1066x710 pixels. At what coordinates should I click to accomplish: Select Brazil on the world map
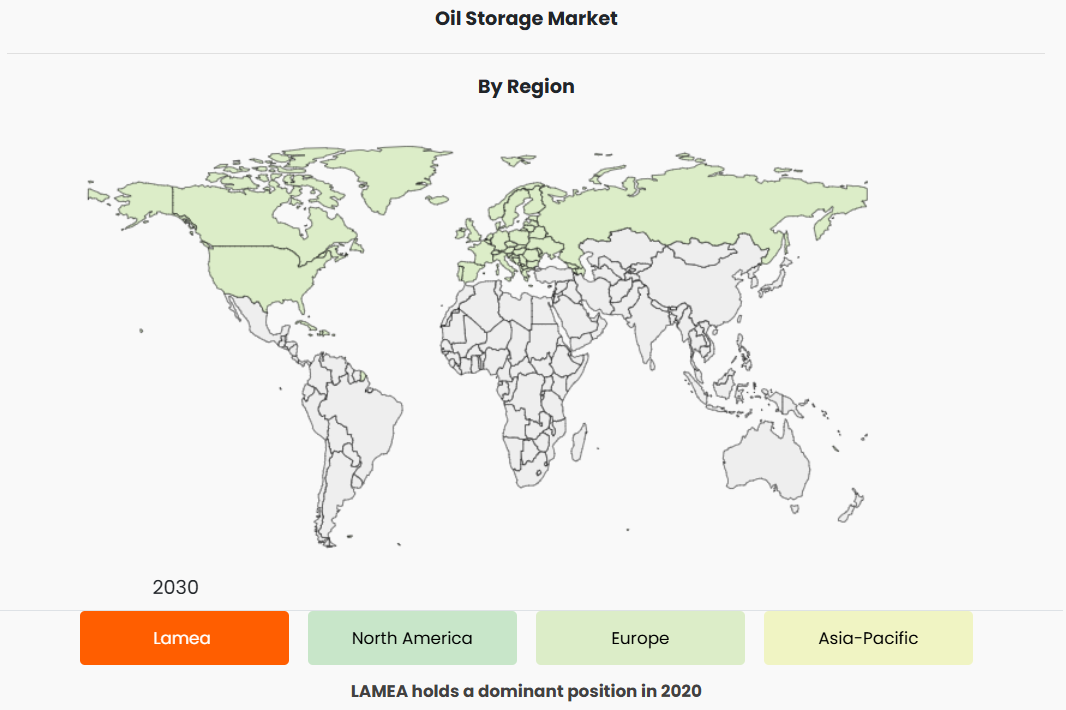(365, 410)
